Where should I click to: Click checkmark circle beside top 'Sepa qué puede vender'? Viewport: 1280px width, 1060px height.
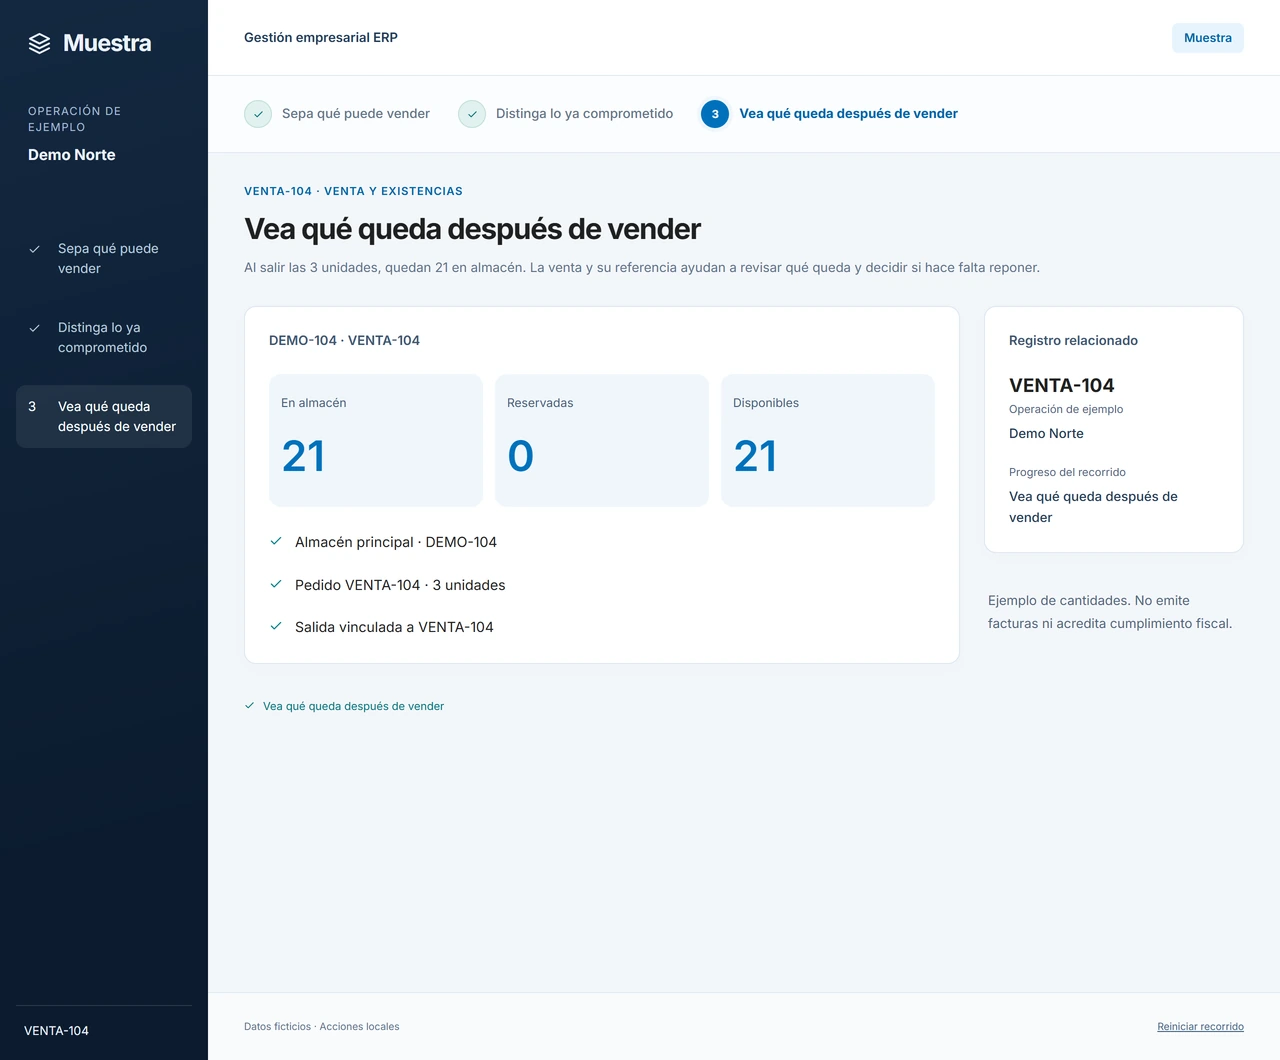[x=258, y=114]
